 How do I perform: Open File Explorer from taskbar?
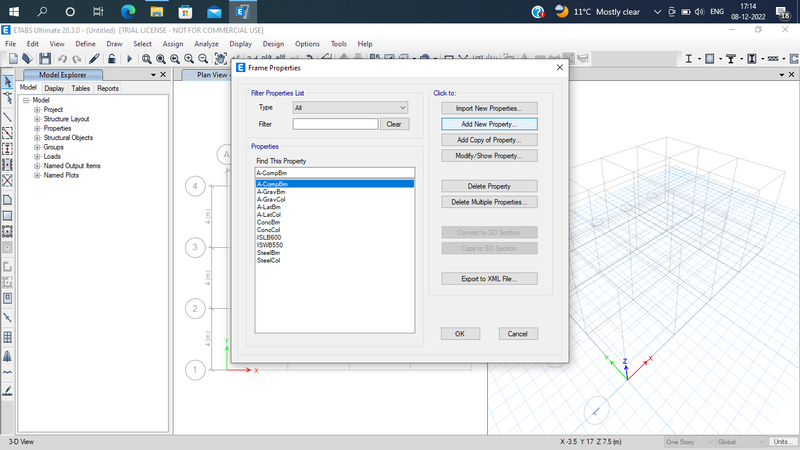pos(157,11)
